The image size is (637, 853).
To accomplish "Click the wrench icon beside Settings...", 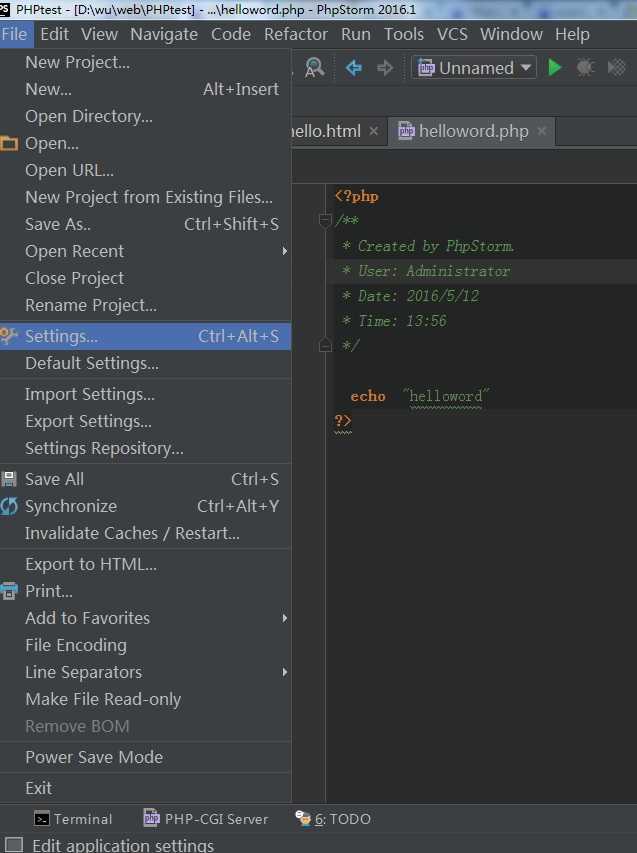I will coord(9,336).
